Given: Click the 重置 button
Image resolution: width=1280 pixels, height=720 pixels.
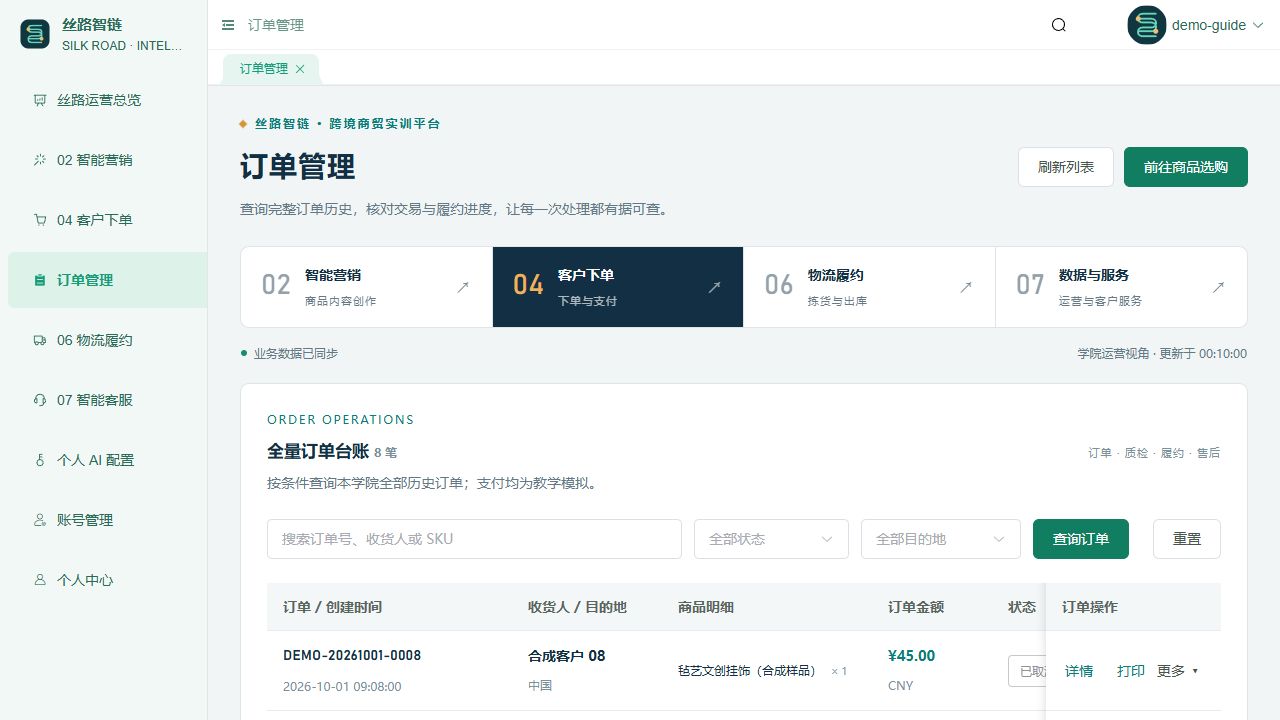Looking at the screenshot, I should tap(1187, 539).
